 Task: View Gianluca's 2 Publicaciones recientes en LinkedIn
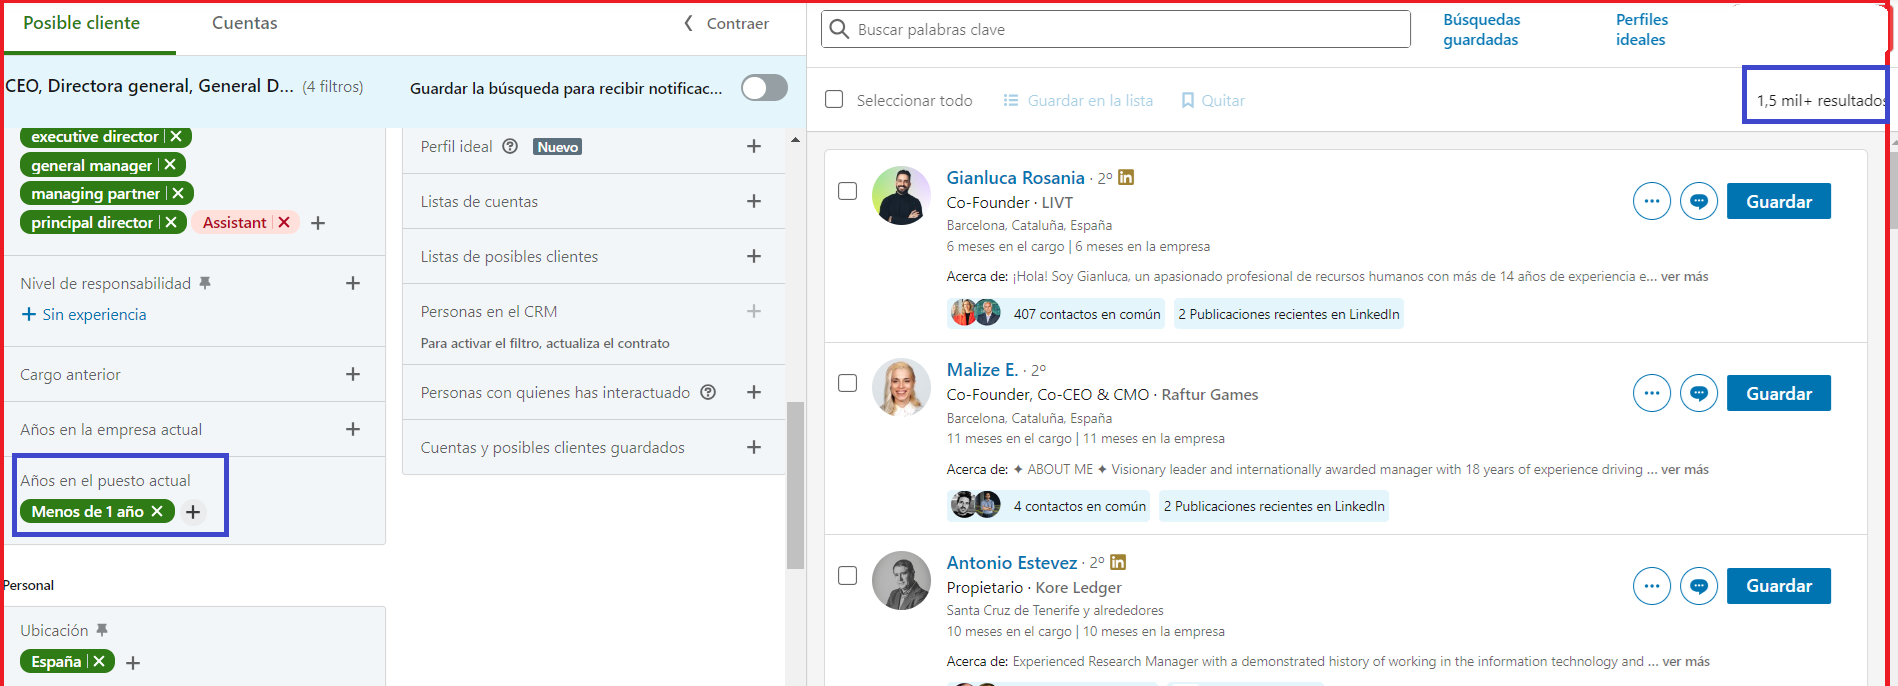click(1289, 314)
